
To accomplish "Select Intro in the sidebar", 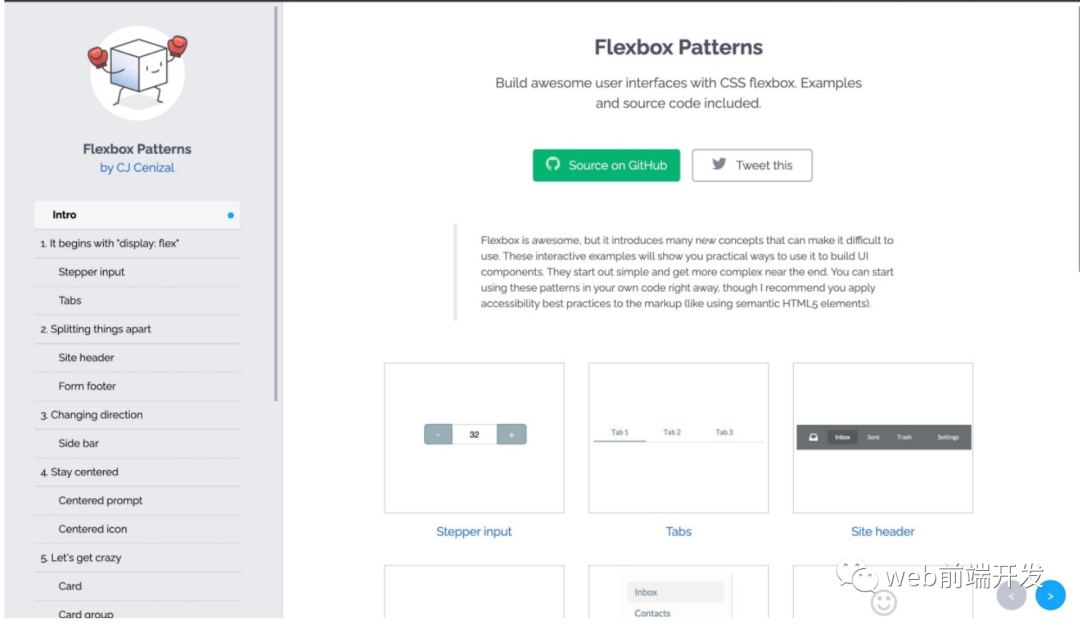I will (x=65, y=215).
